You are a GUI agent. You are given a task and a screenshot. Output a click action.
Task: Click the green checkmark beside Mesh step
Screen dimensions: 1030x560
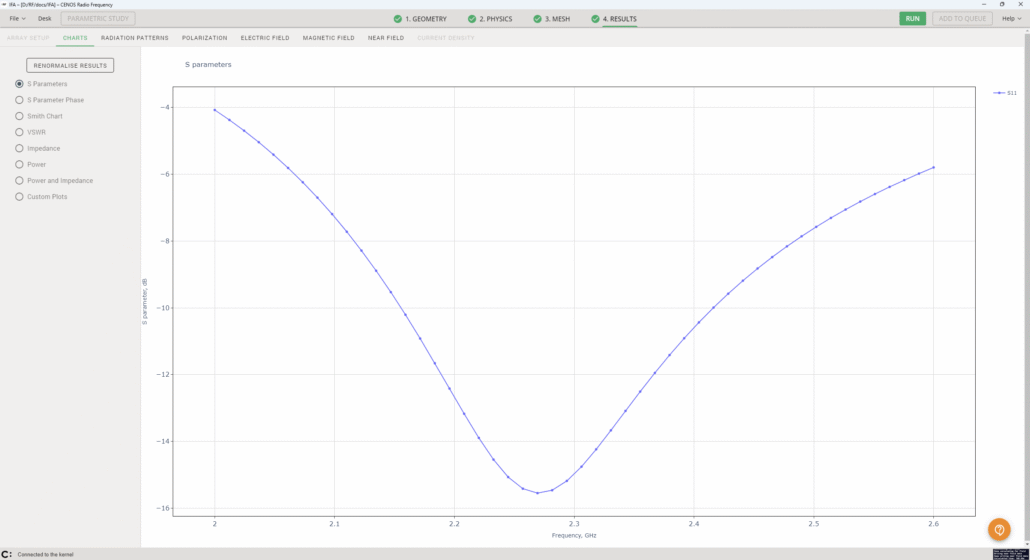537,19
